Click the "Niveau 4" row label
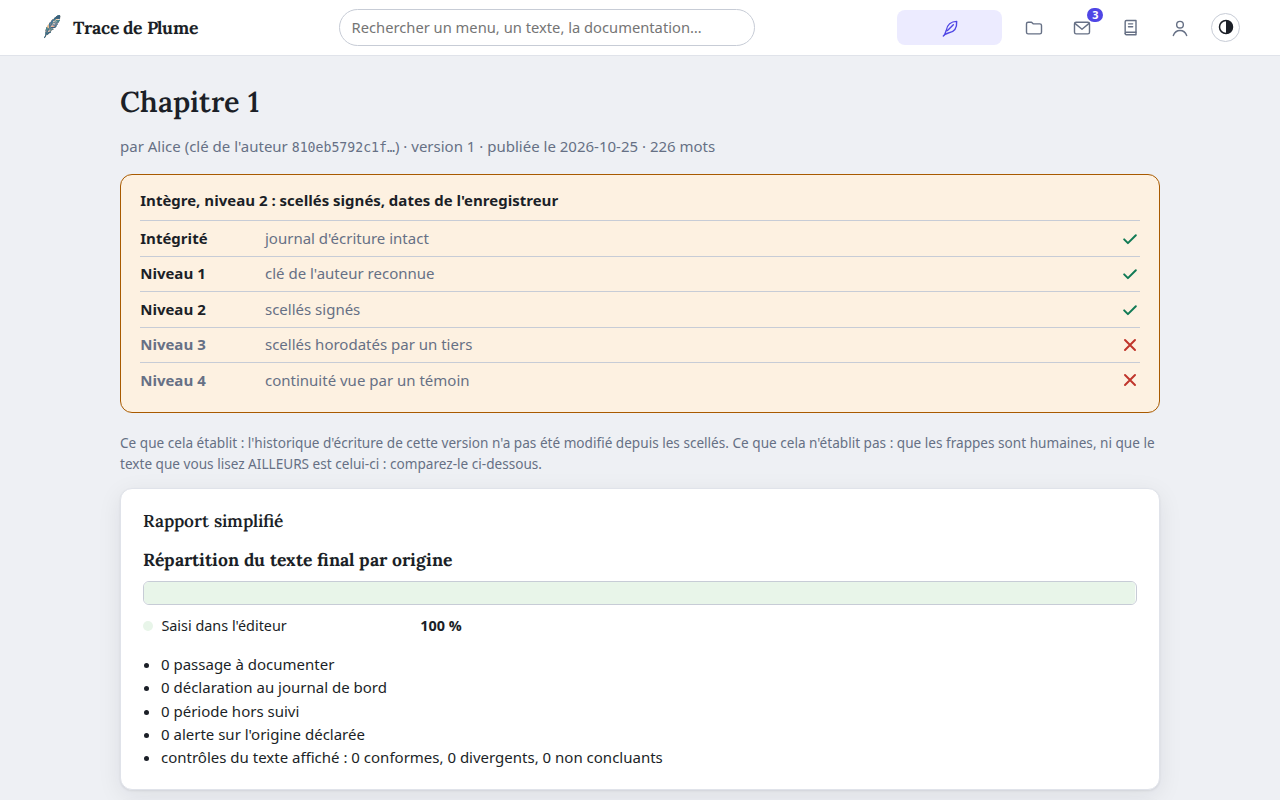1280x800 pixels. point(173,381)
